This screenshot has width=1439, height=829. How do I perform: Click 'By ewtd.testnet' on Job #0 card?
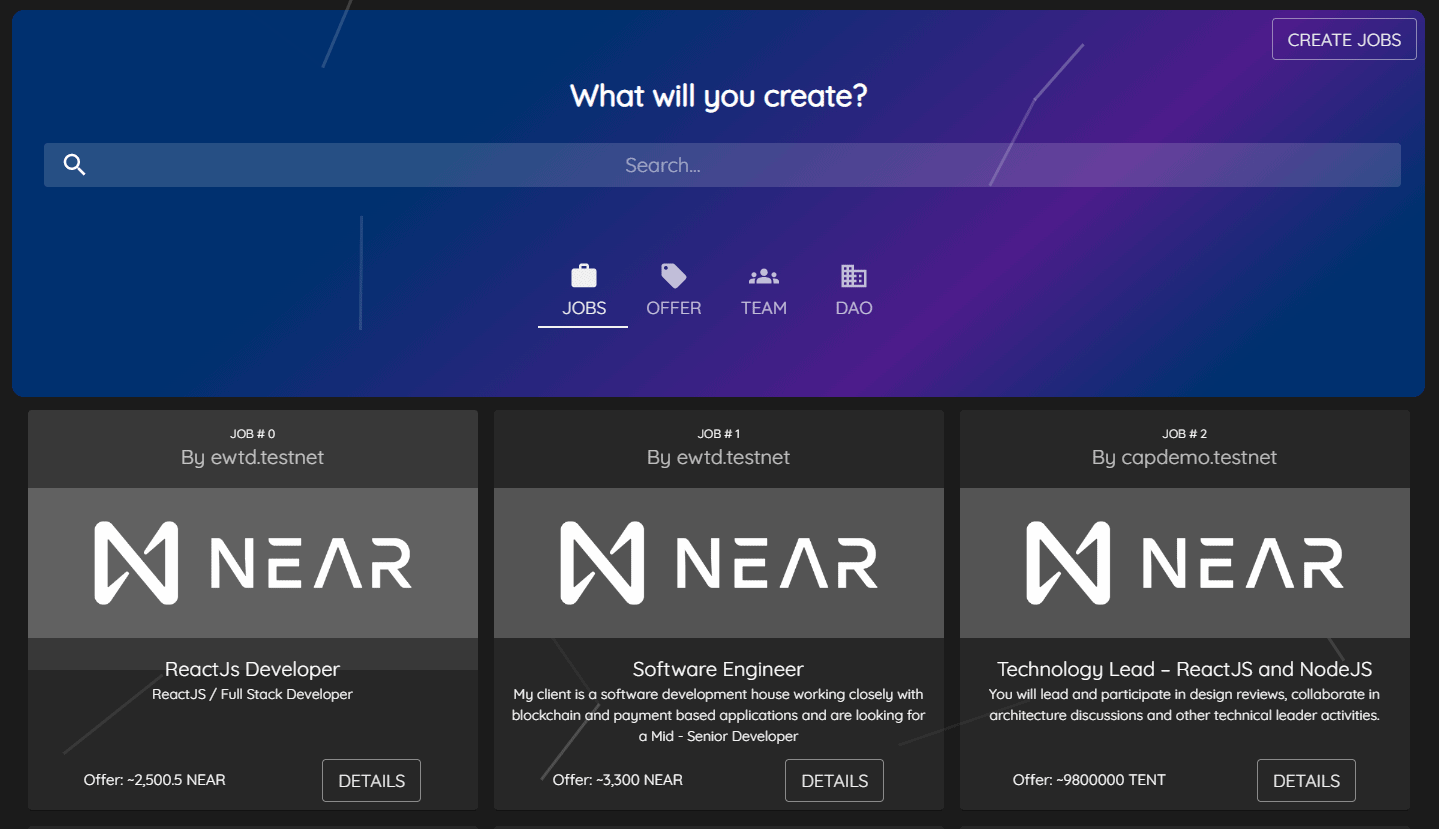(x=252, y=457)
